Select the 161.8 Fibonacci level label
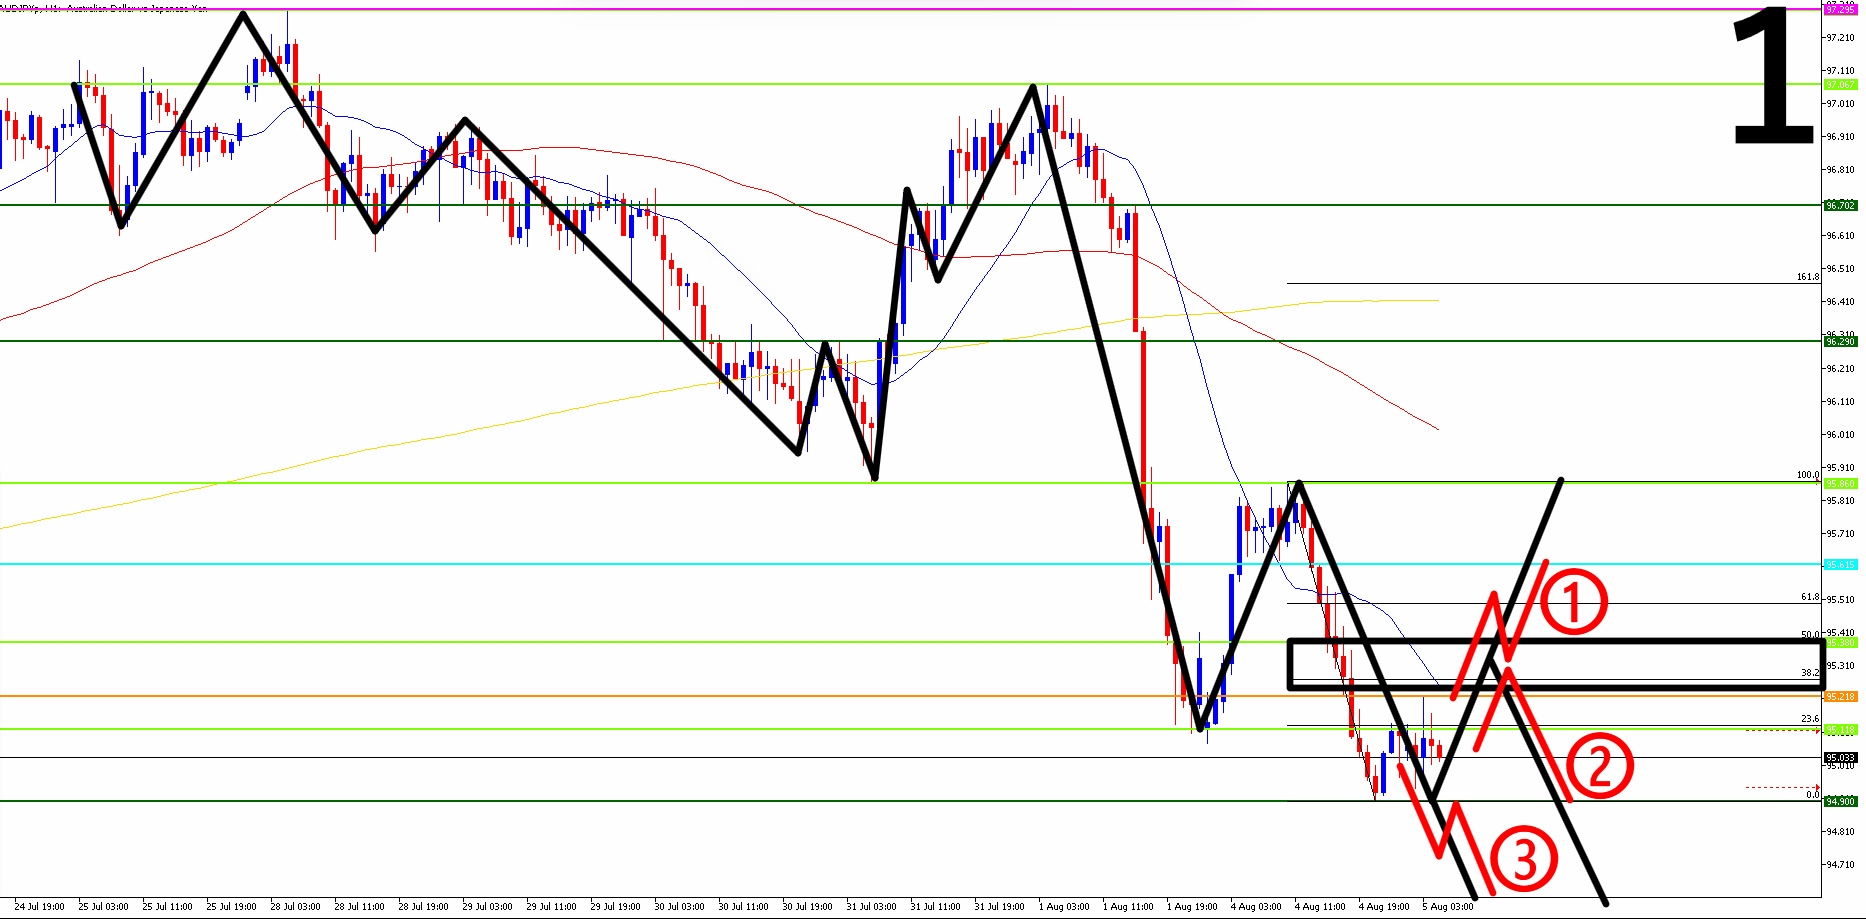The height and width of the screenshot is (919, 1866). (1807, 277)
